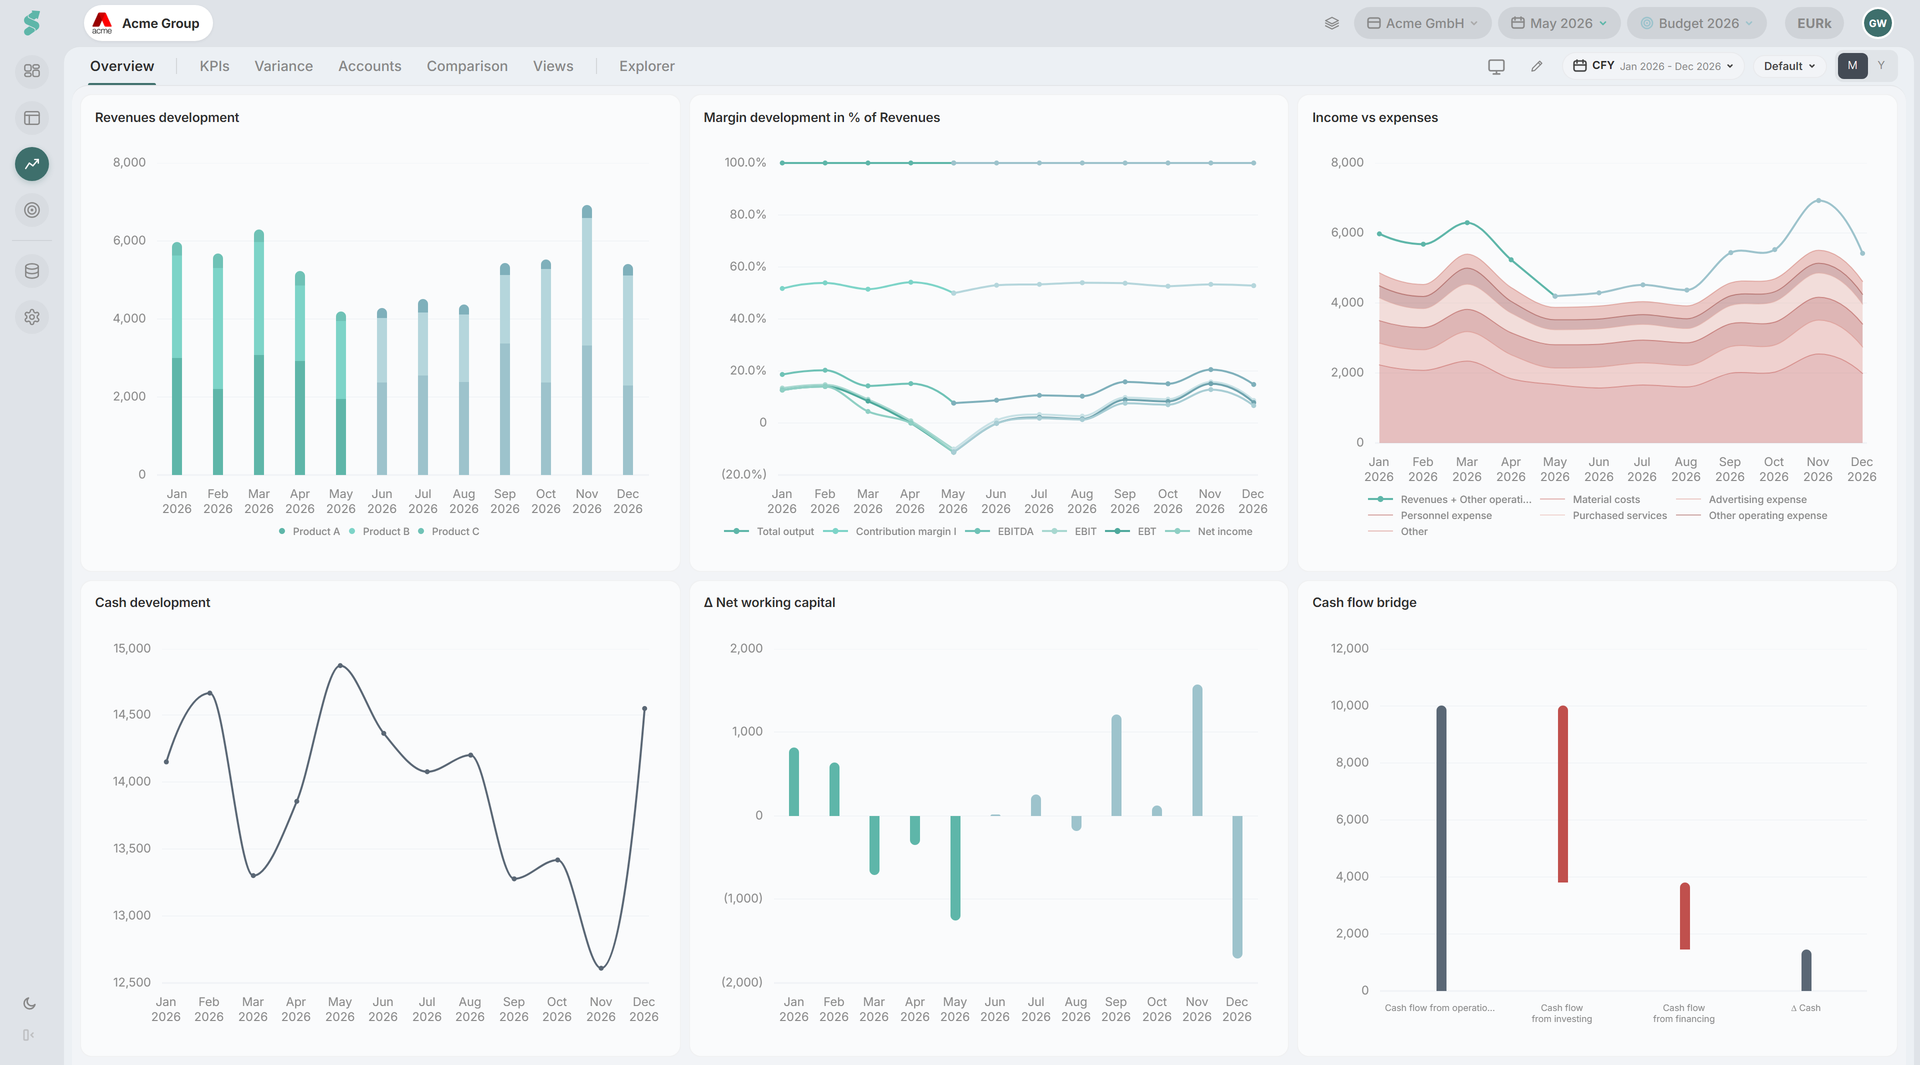Click the layers stack icon in header

(x=1332, y=23)
